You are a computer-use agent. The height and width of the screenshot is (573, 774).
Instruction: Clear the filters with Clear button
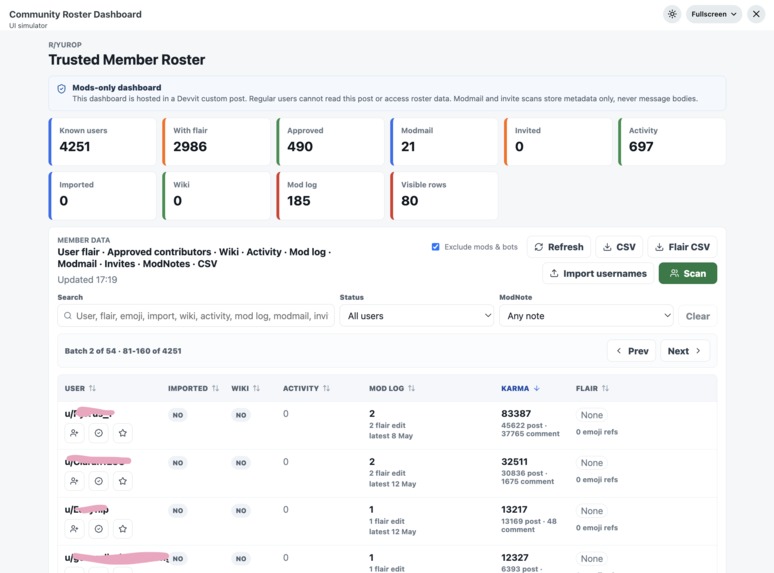697,316
